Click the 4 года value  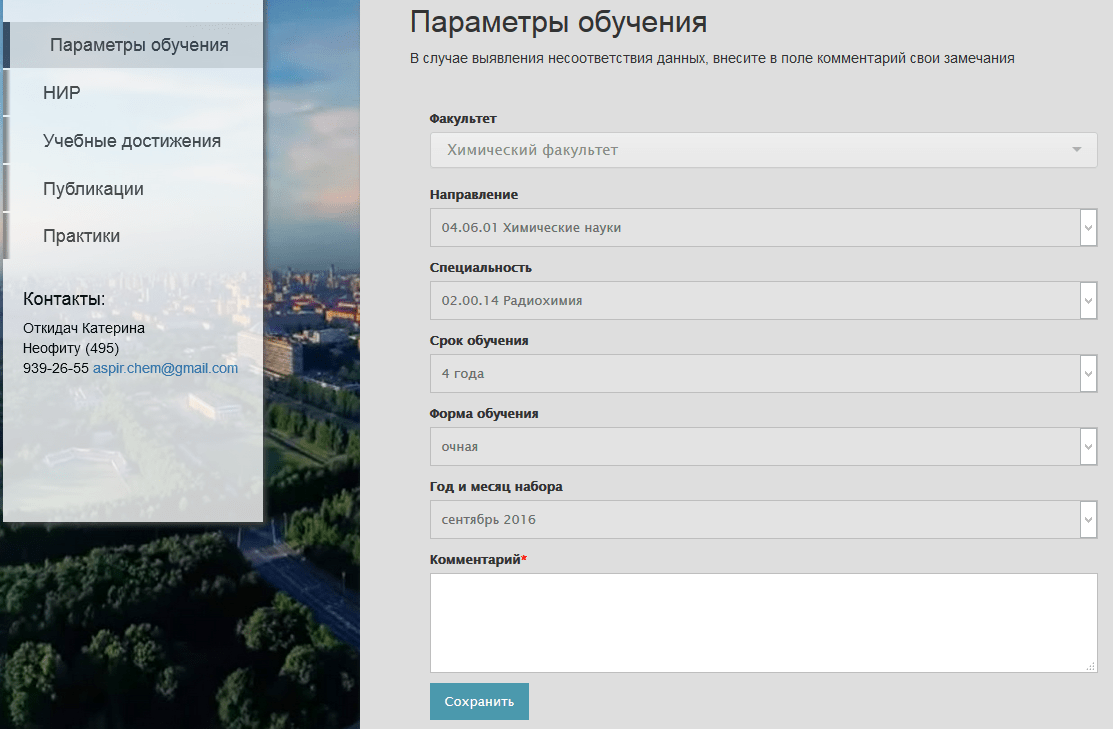[x=463, y=373]
